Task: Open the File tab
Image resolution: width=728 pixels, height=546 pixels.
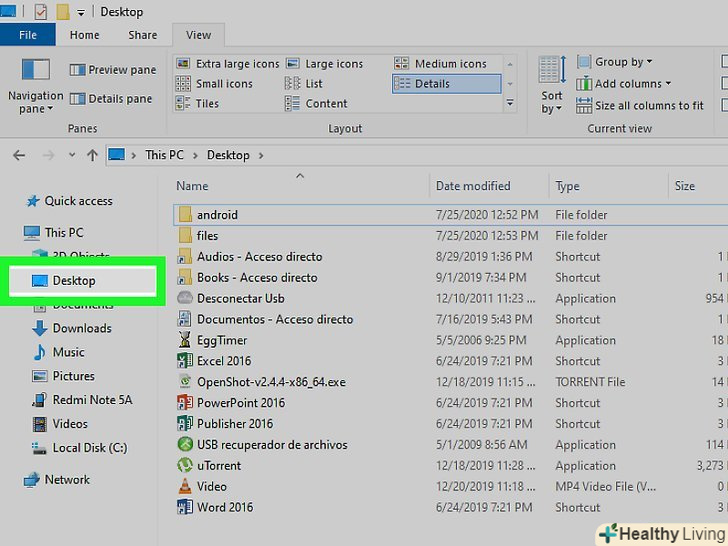Action: click(28, 35)
